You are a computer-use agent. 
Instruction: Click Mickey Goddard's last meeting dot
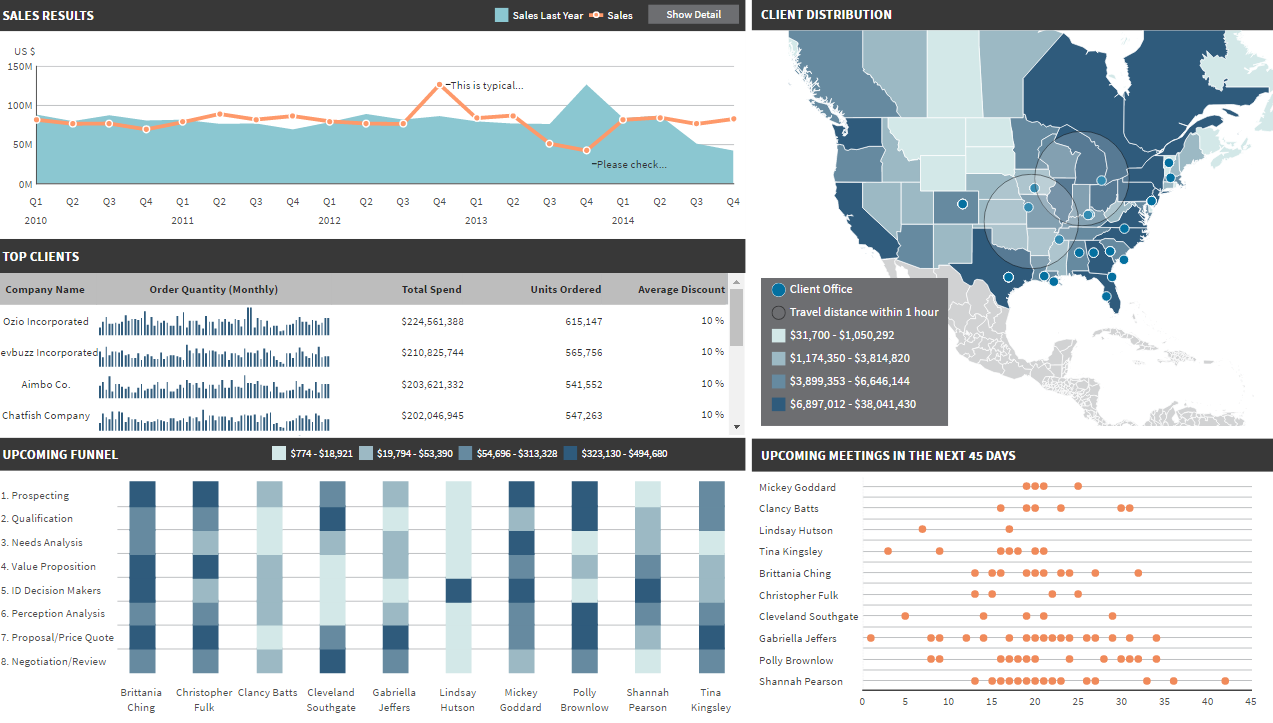tap(1078, 487)
